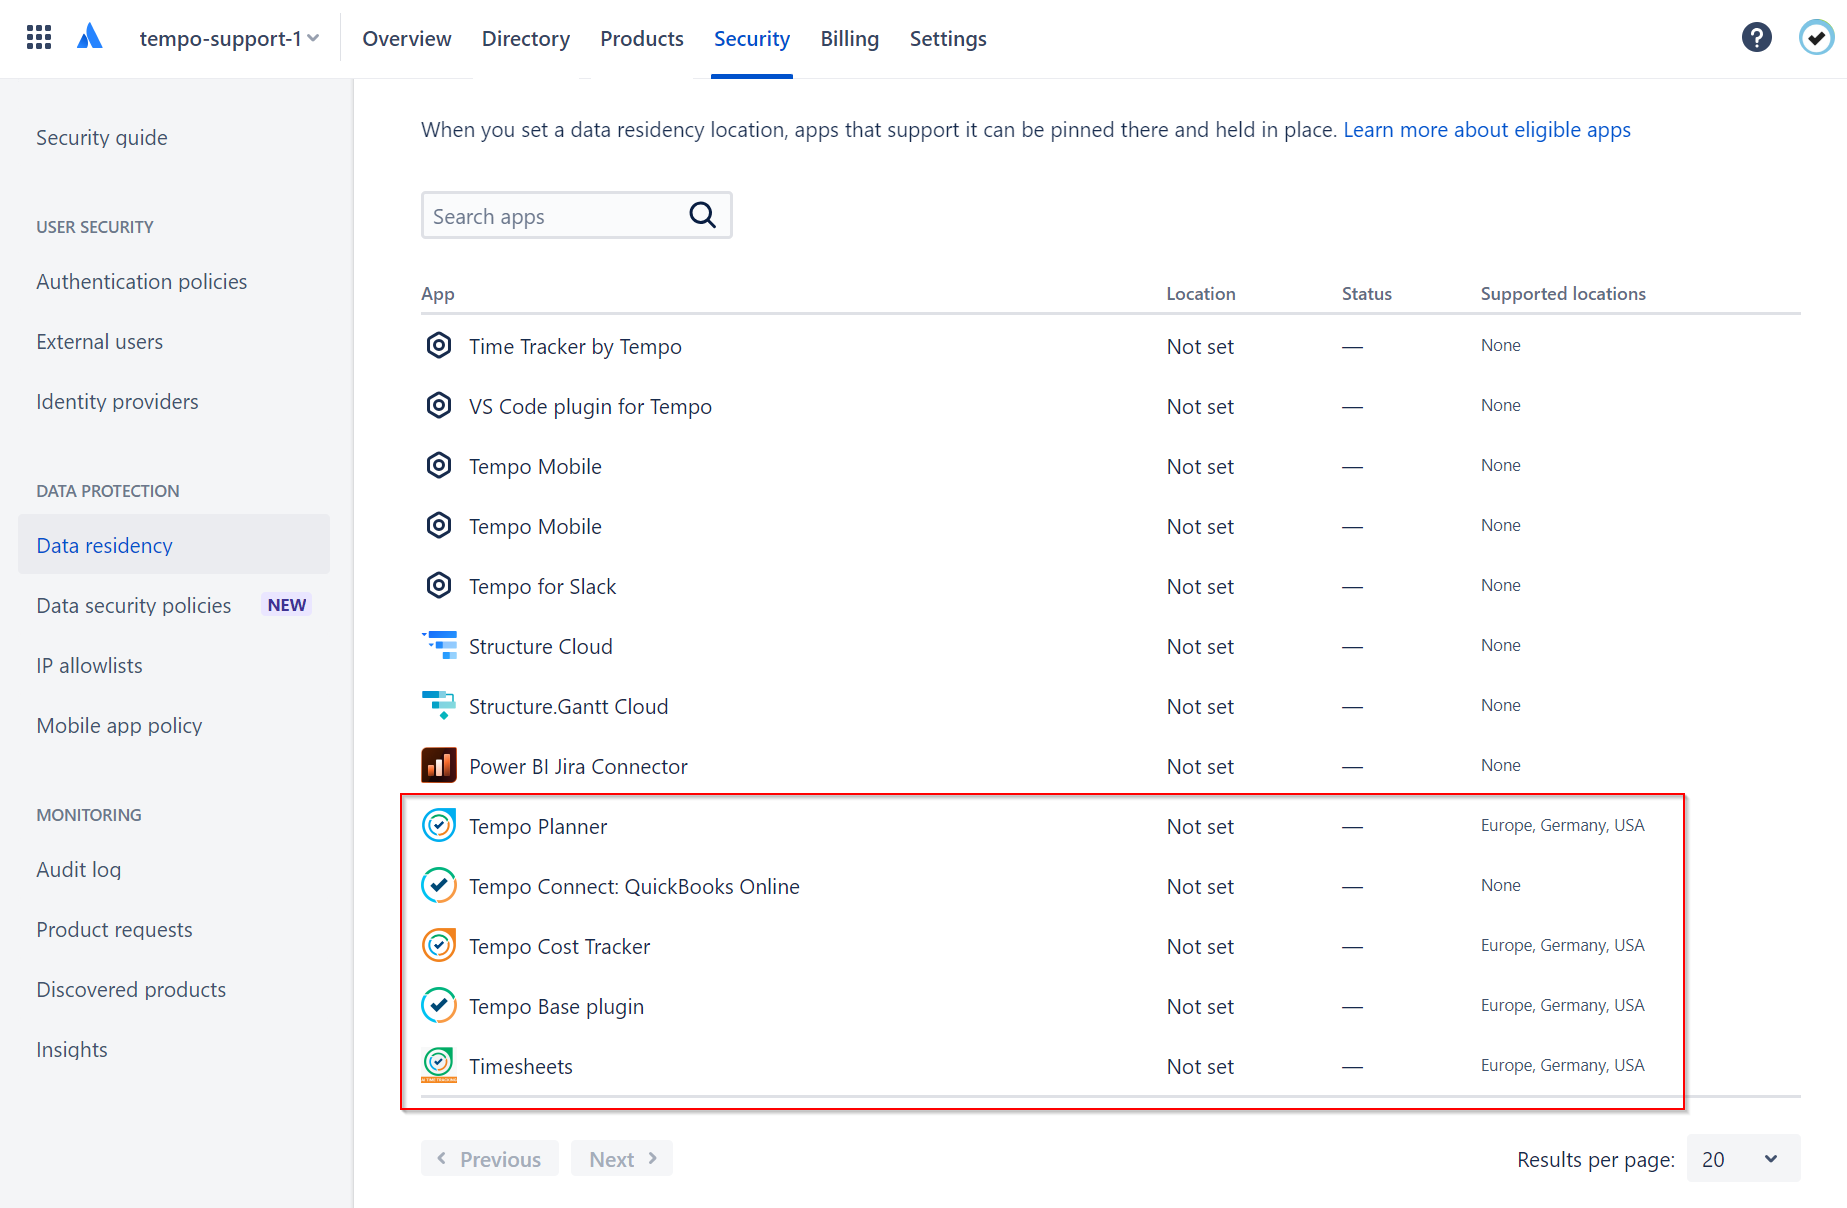Click the Next page button
This screenshot has width=1847, height=1208.
(x=622, y=1159)
